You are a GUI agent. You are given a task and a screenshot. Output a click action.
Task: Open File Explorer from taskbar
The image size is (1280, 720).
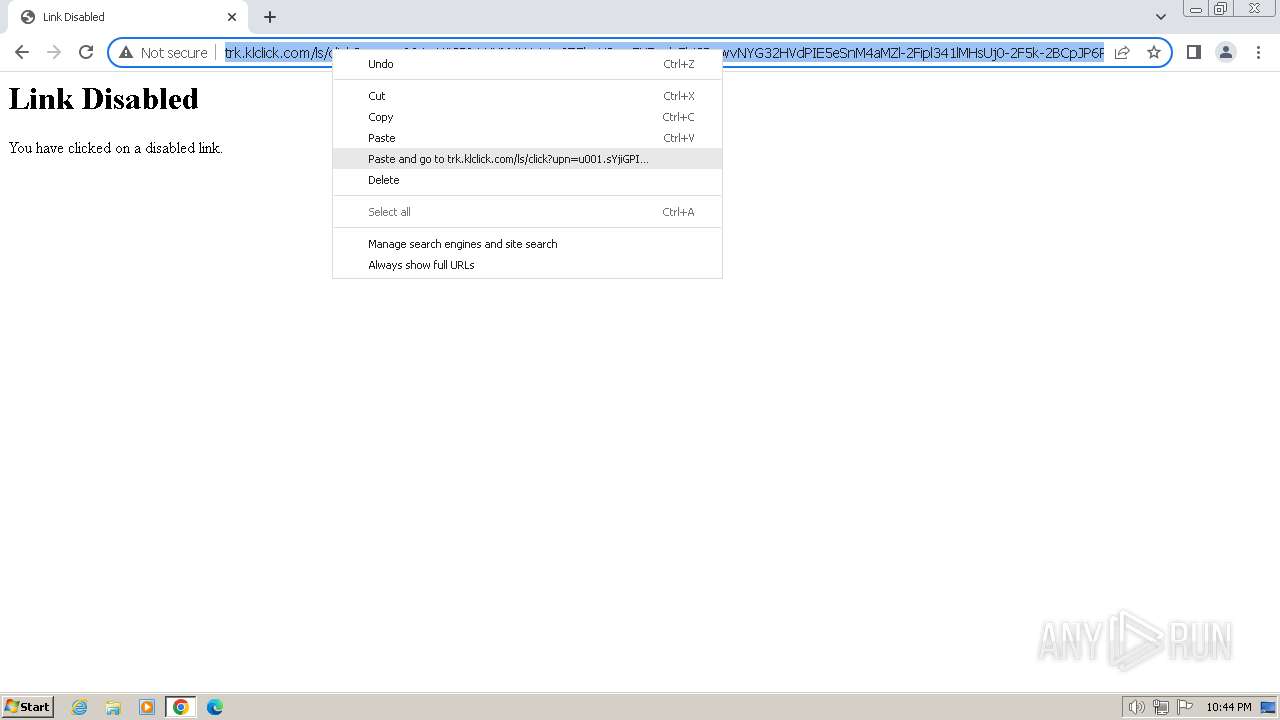[x=113, y=707]
